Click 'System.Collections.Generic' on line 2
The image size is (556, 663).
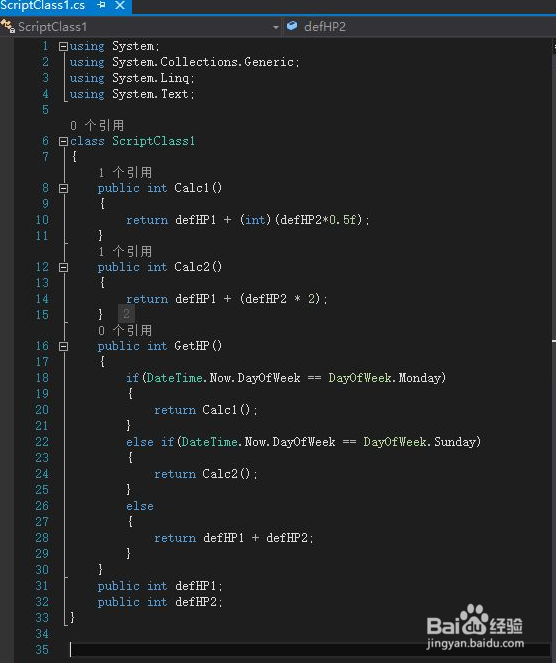[203, 62]
